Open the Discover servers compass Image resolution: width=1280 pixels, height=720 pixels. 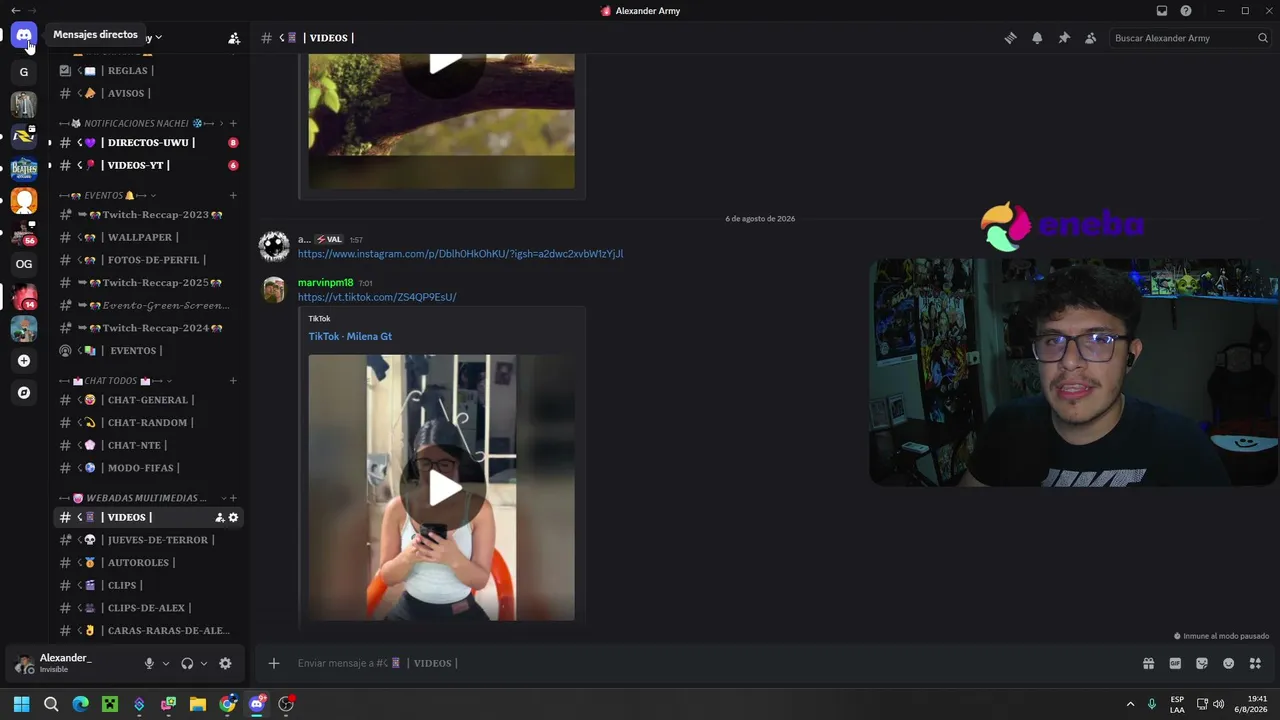pos(24,393)
